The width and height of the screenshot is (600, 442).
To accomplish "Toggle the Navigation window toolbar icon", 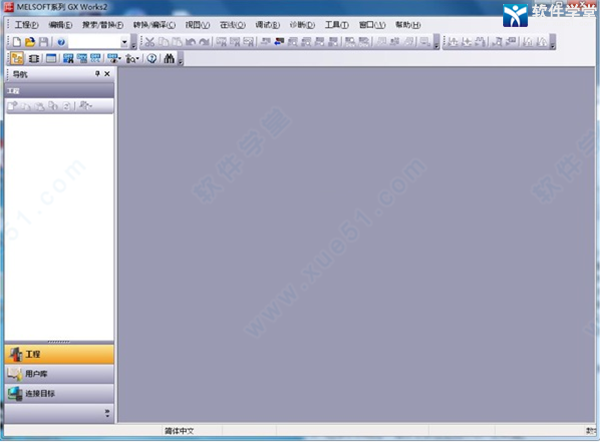I will point(18,59).
